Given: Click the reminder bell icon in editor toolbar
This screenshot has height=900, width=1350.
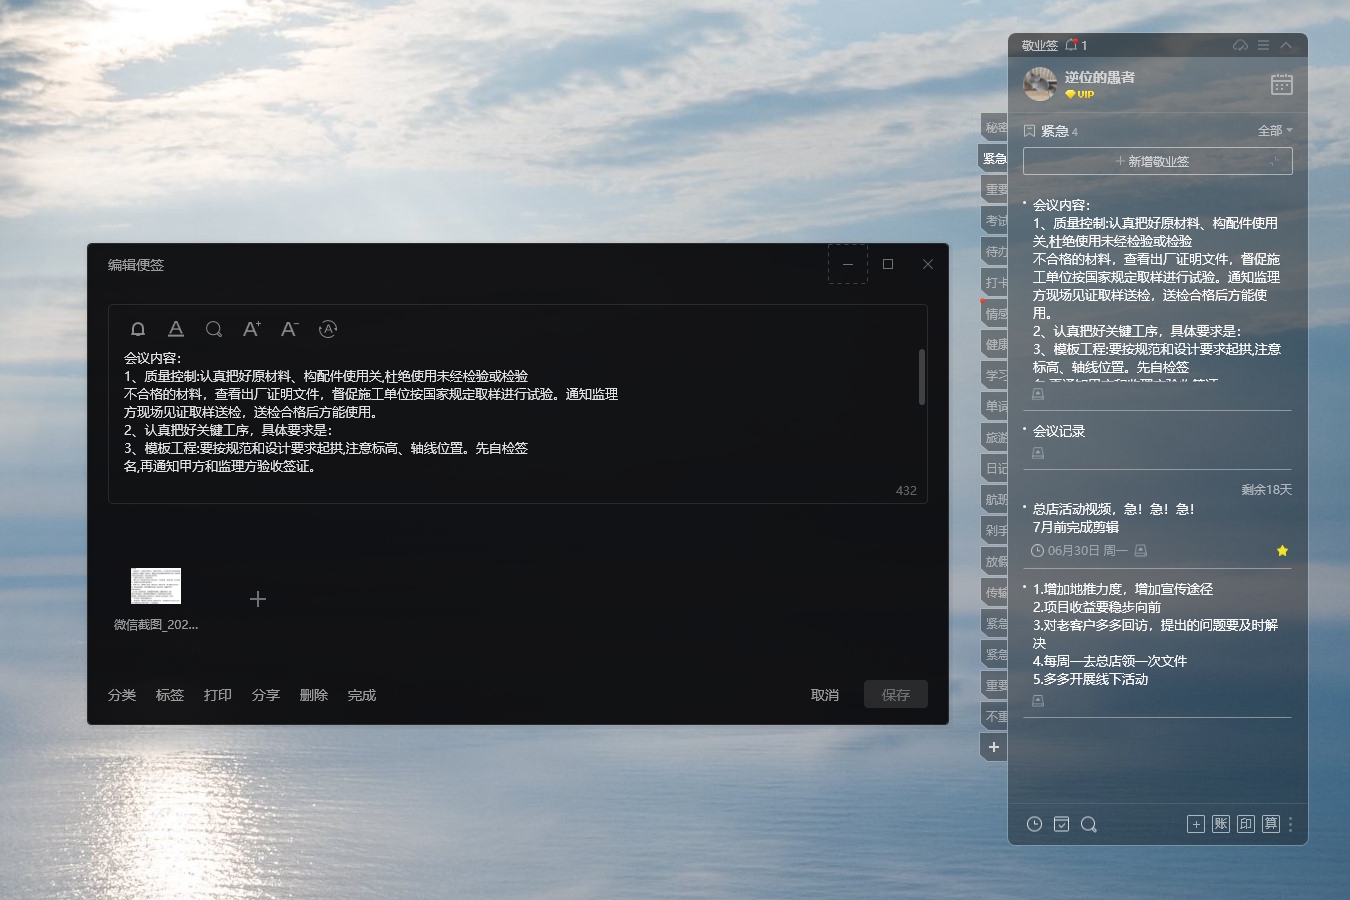Looking at the screenshot, I should tap(138, 329).
